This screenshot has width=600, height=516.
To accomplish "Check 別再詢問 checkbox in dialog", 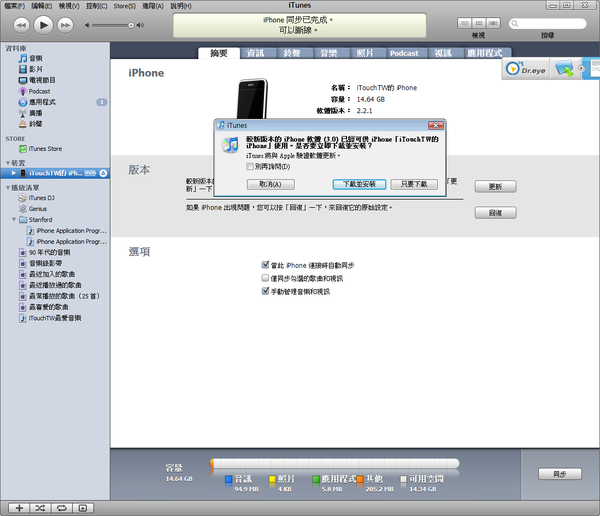I will pos(250,167).
